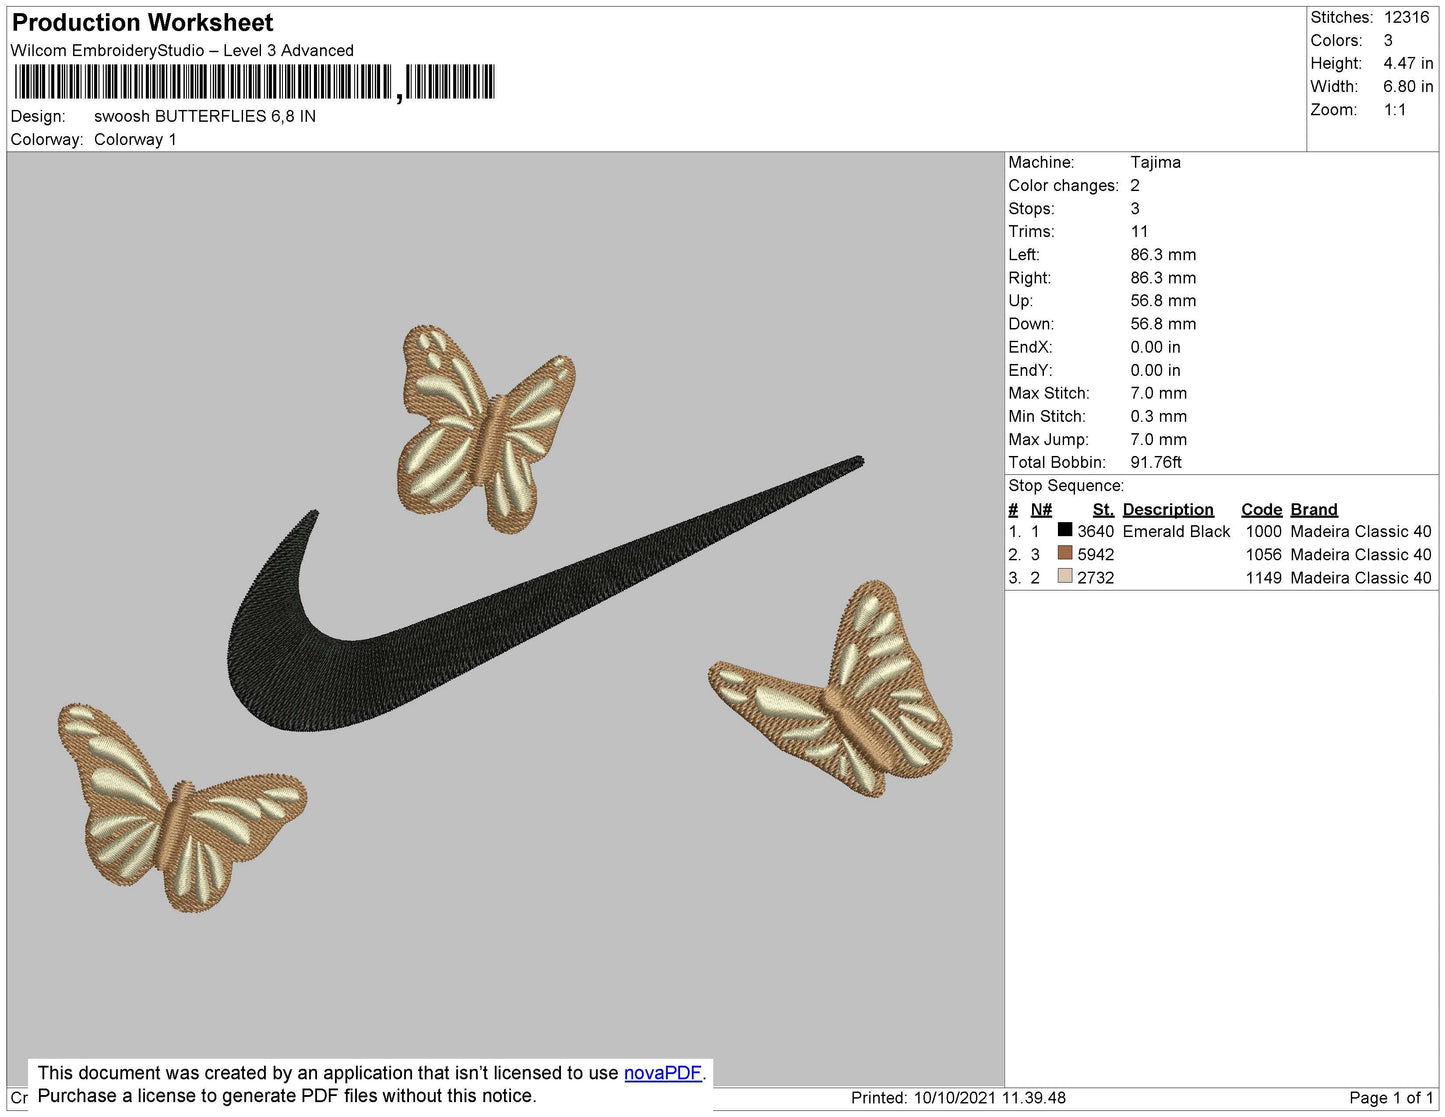Click the Right value '86.3 mm'
This screenshot has height=1117, width=1445.
point(1163,277)
